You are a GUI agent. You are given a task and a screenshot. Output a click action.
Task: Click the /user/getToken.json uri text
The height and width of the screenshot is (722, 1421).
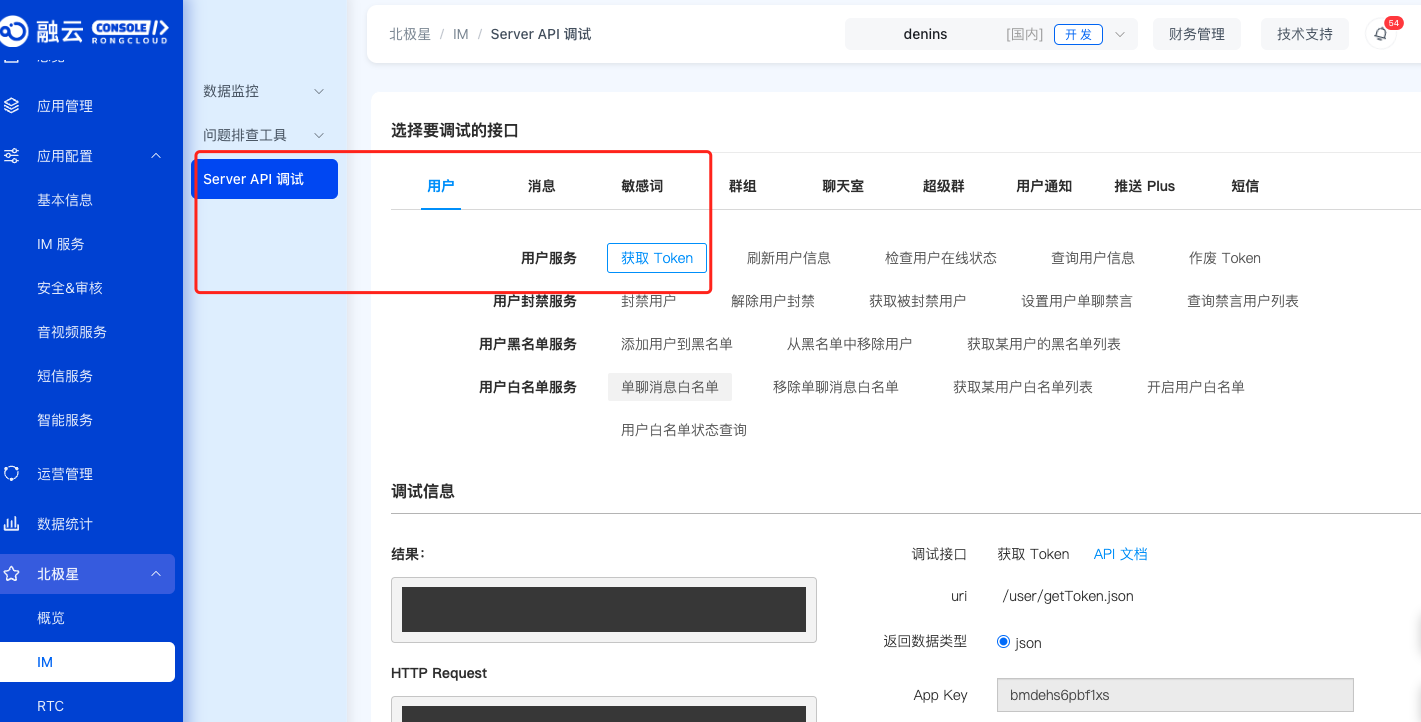[x=1068, y=596]
